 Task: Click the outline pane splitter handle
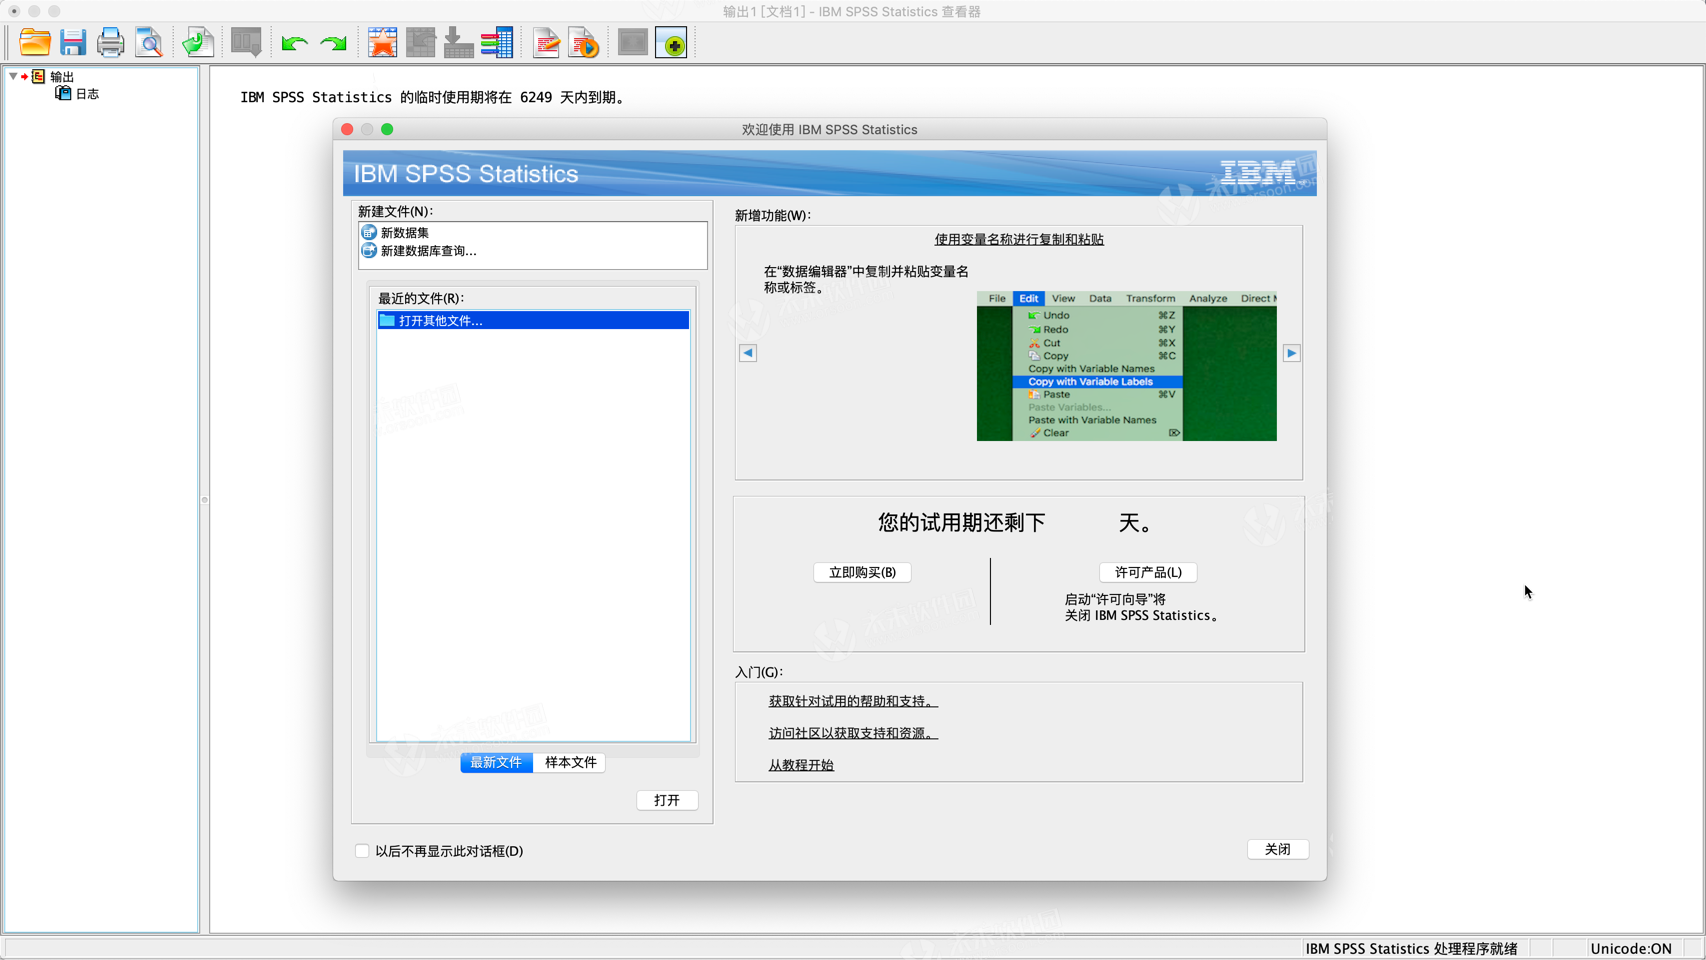204,500
